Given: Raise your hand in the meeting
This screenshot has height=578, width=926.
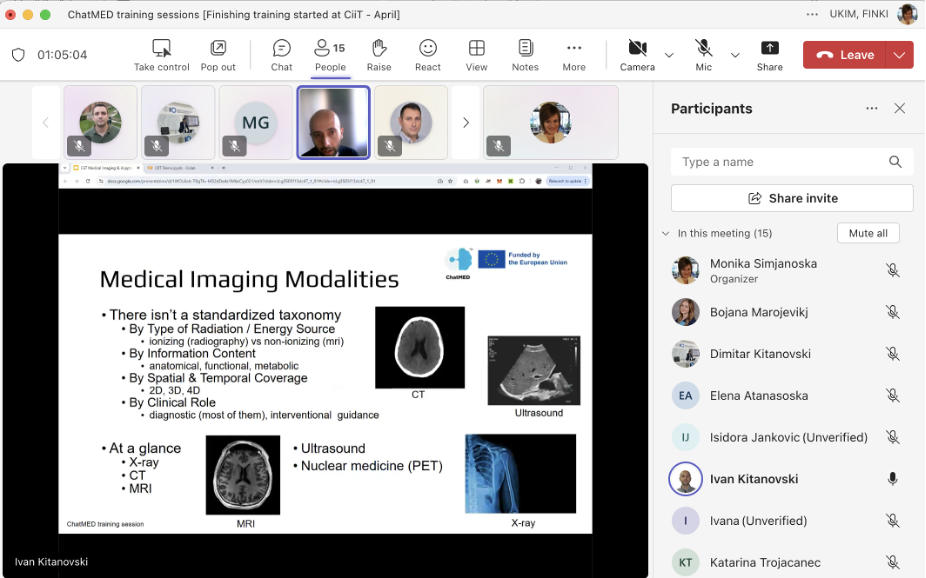Looking at the screenshot, I should click(379, 49).
